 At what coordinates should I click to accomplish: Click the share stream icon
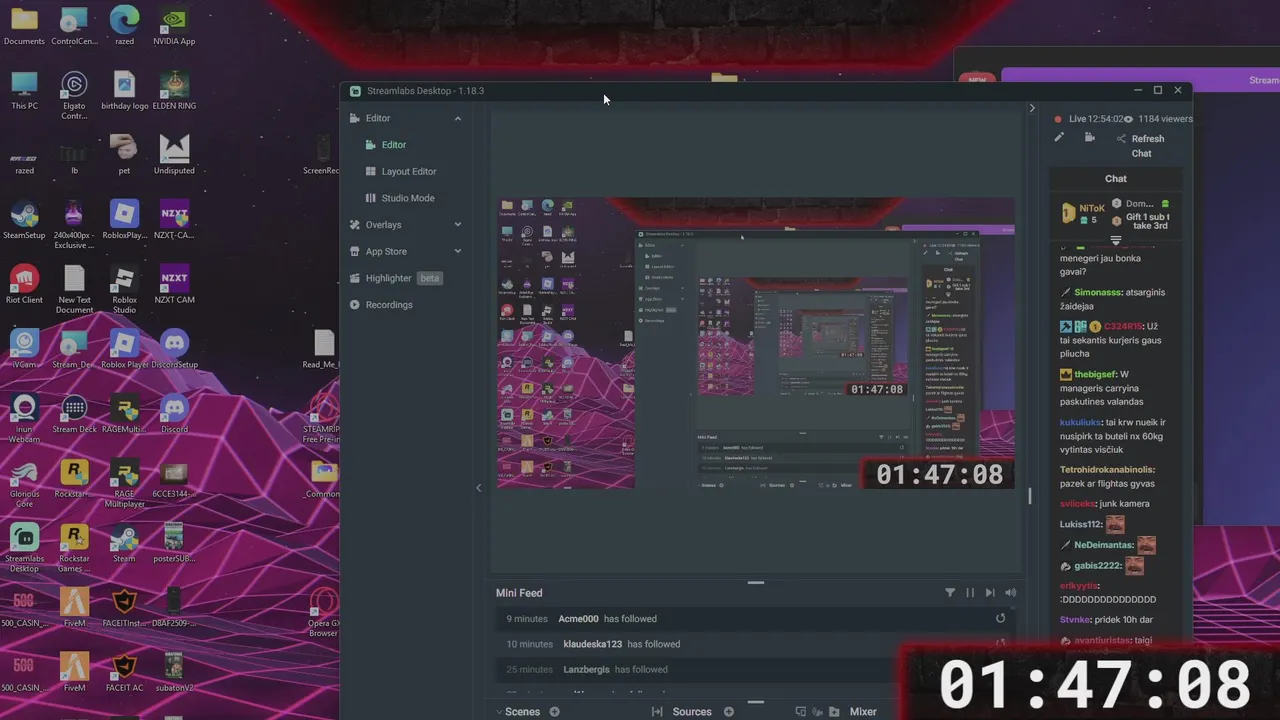coord(1121,139)
